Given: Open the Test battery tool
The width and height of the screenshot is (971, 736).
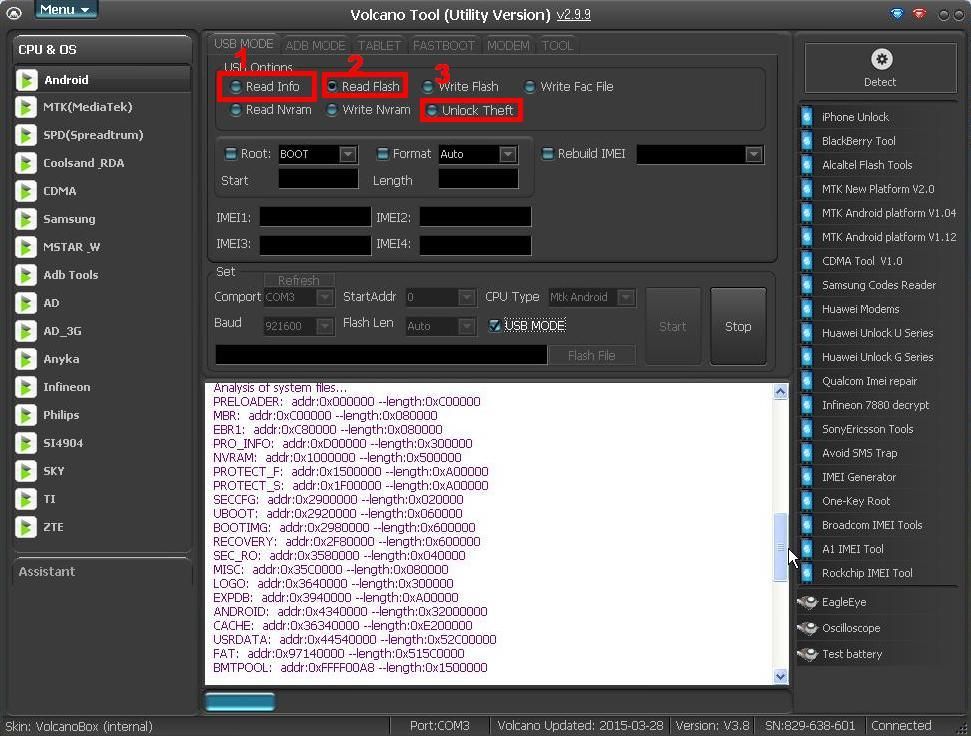Looking at the screenshot, I should coord(851,654).
